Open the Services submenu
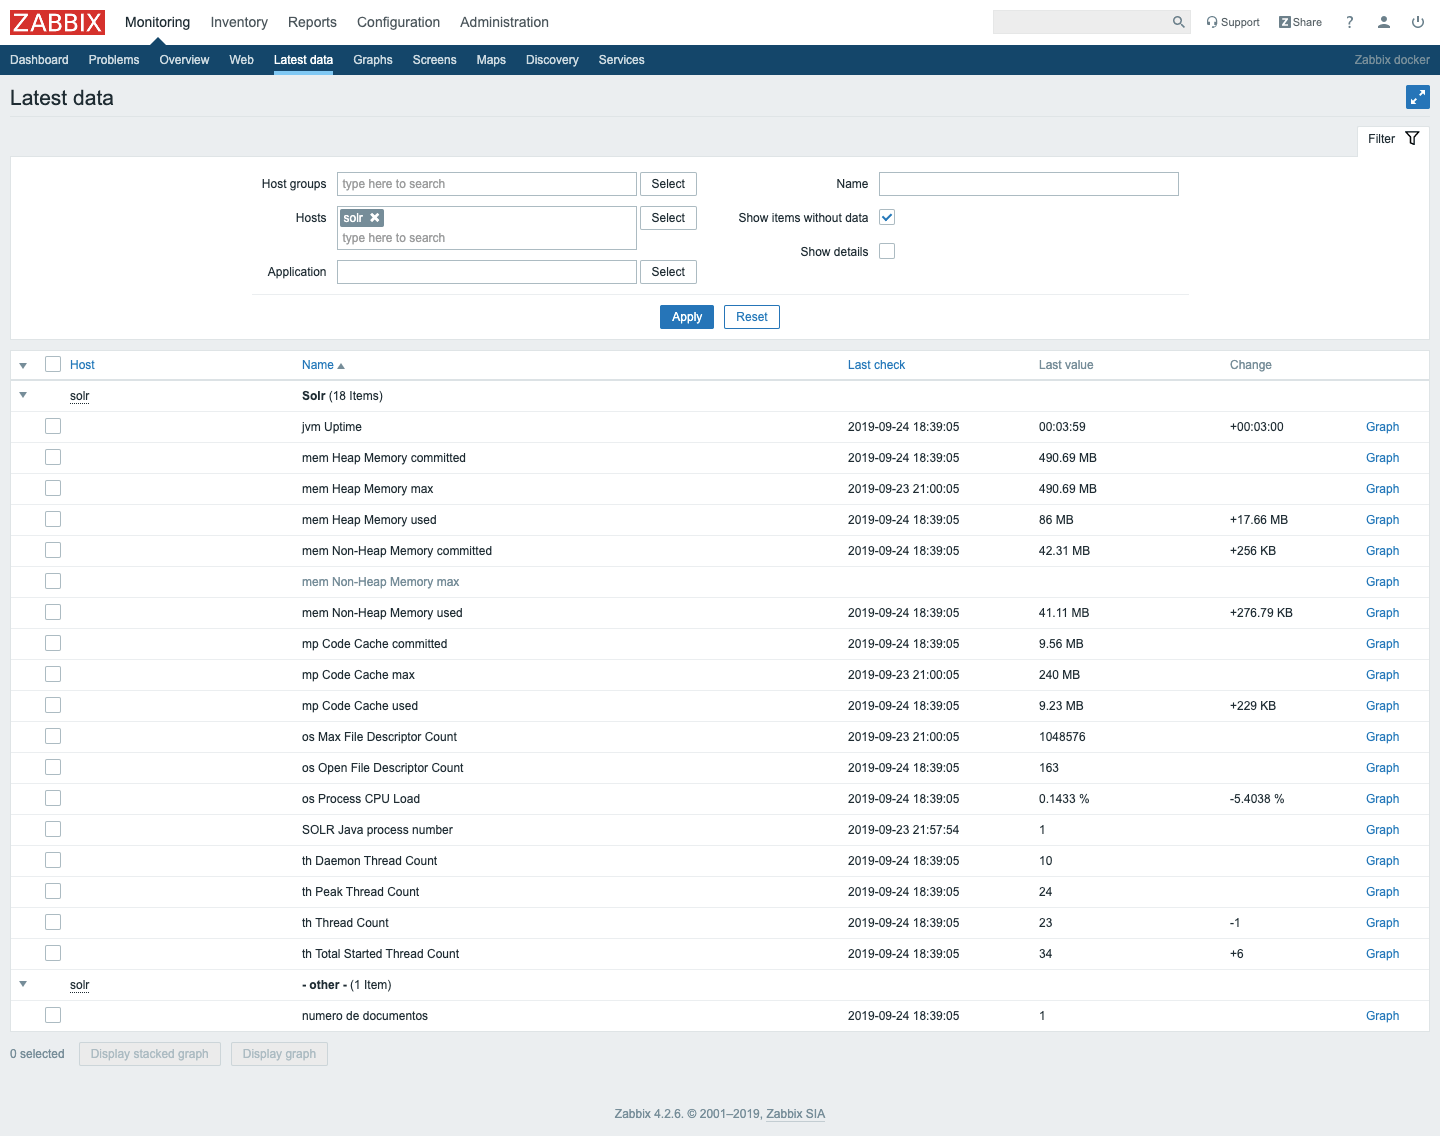The width and height of the screenshot is (1440, 1136). [621, 60]
